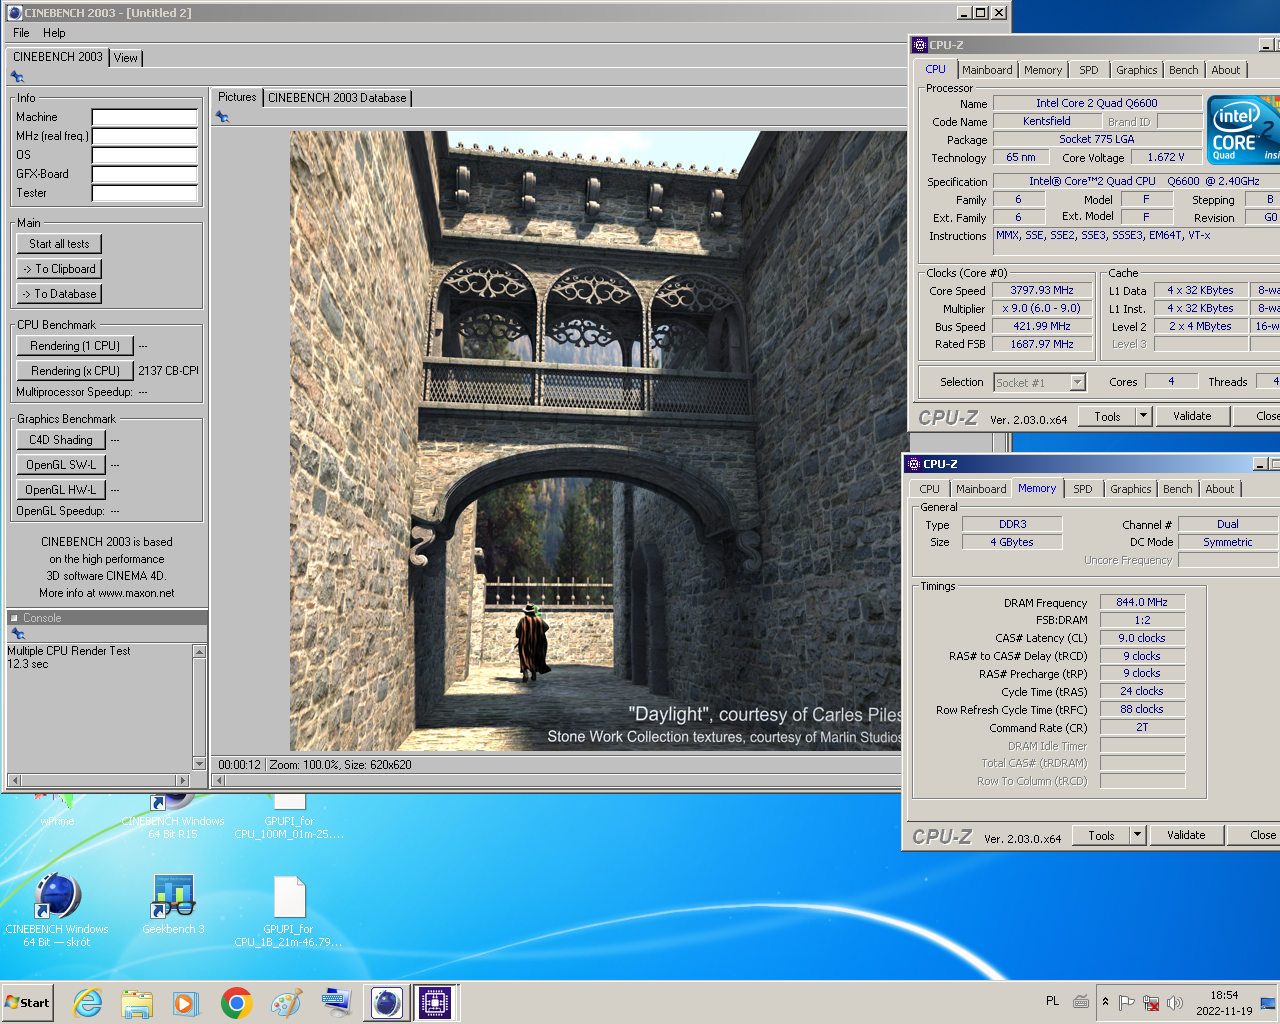Click the pin icon below Pictures tab

(x=222, y=117)
